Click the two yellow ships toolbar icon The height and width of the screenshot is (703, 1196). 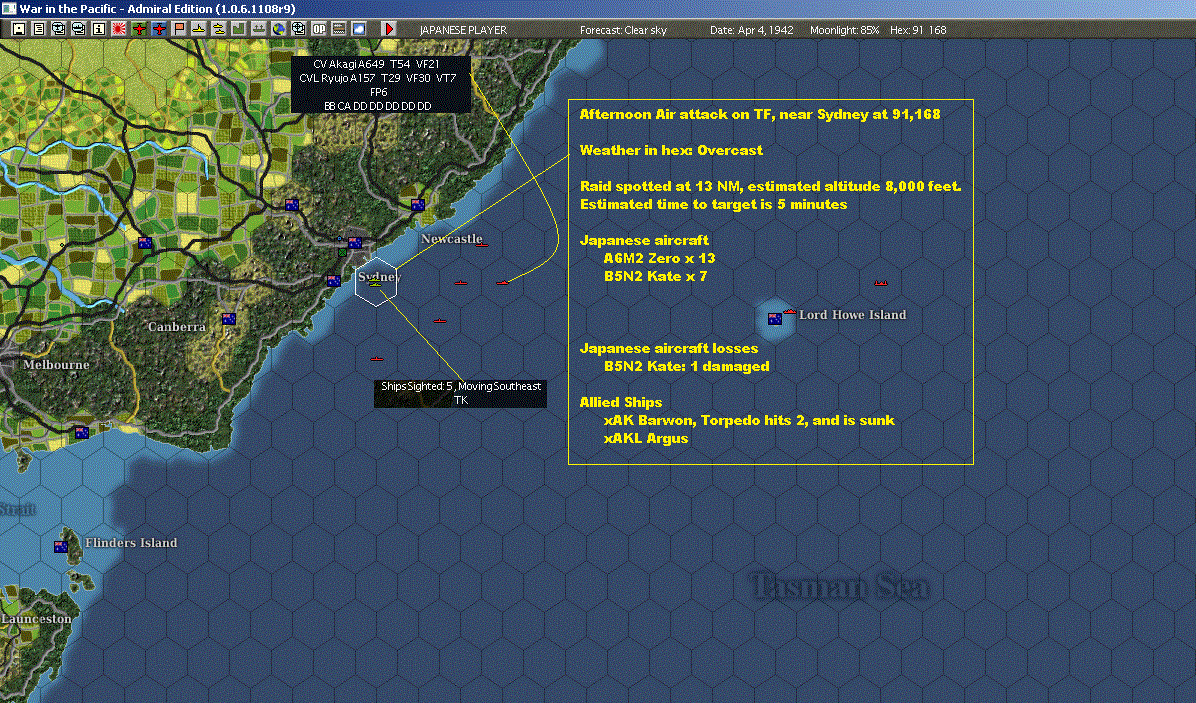219,29
